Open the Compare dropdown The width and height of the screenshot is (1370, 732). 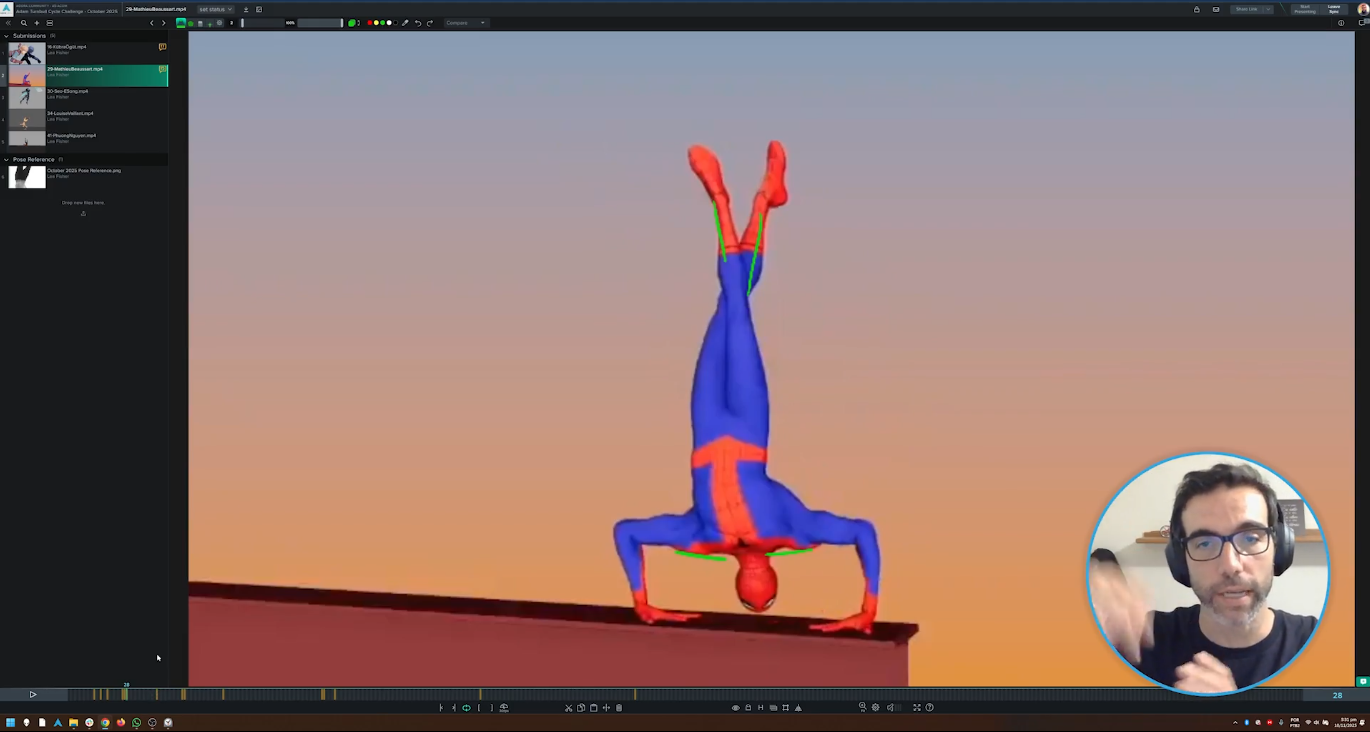[465, 23]
